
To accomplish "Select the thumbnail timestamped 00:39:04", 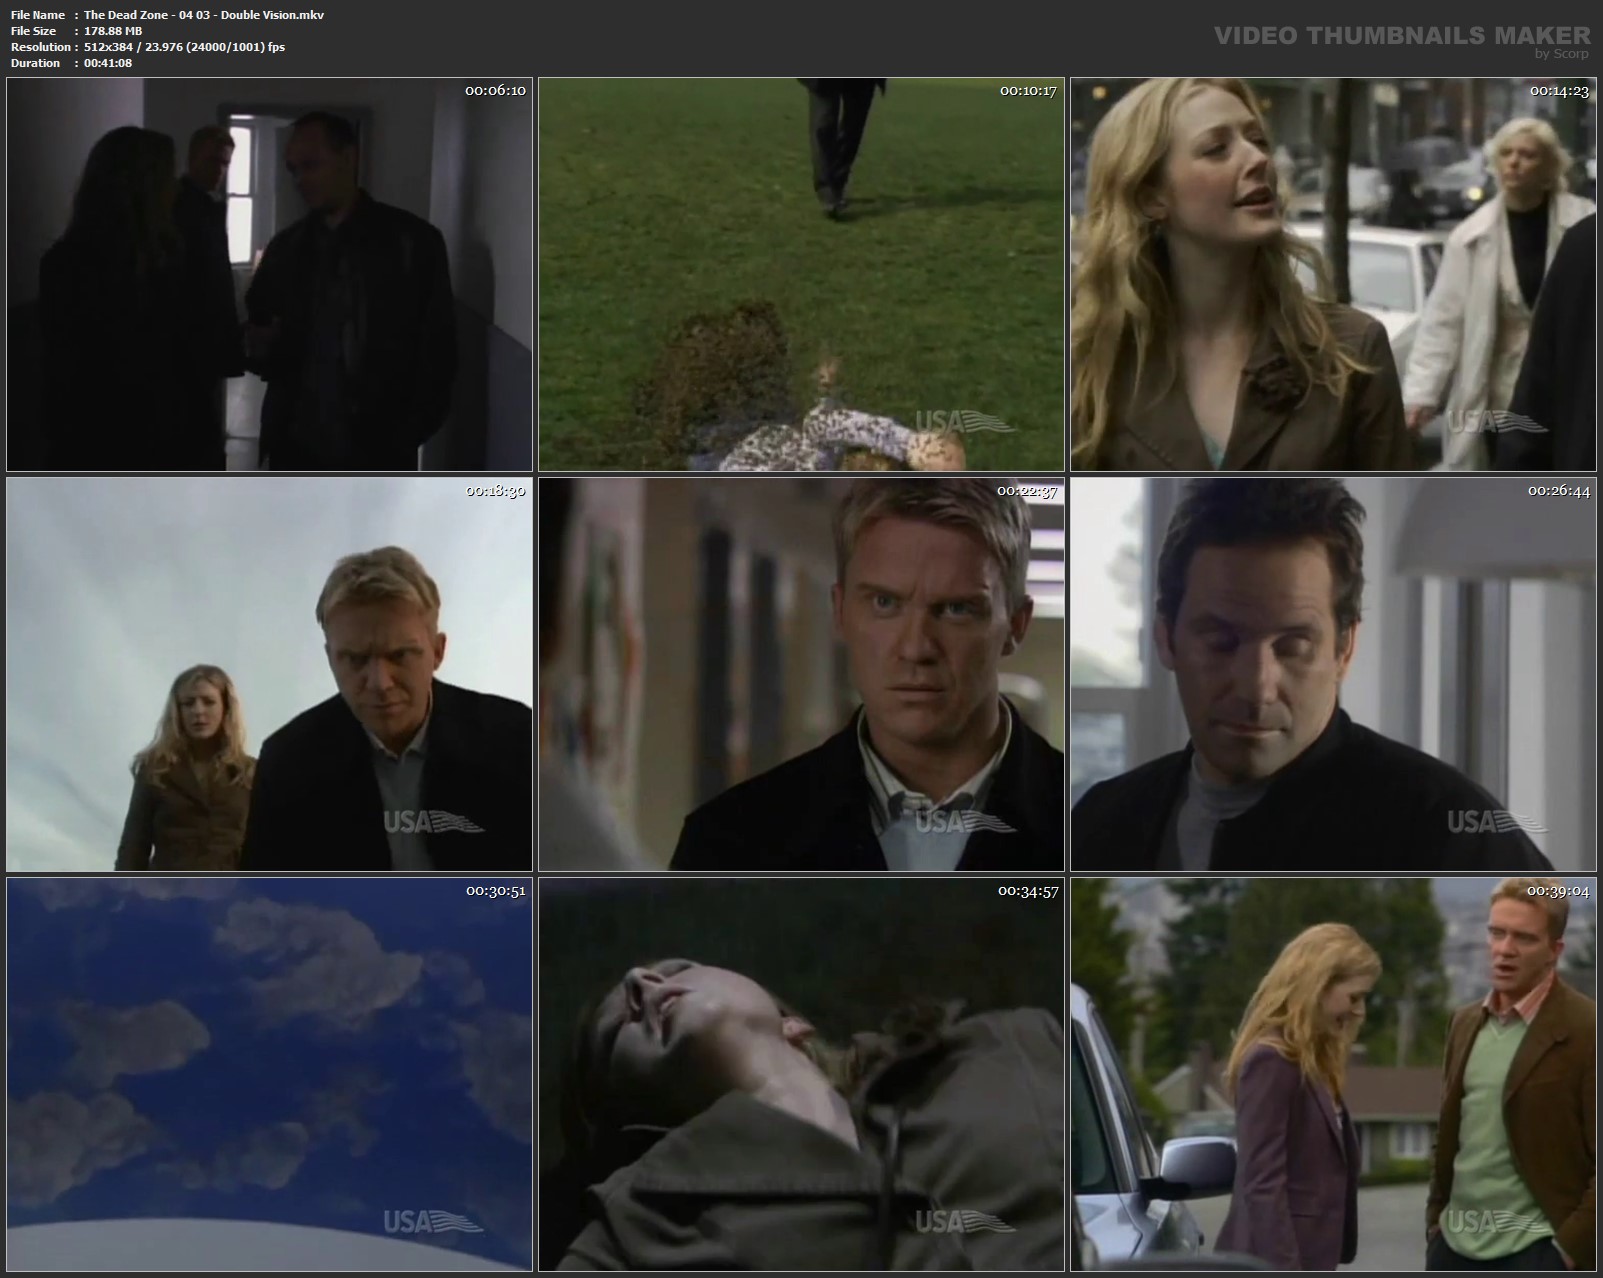I will click(1333, 1074).
